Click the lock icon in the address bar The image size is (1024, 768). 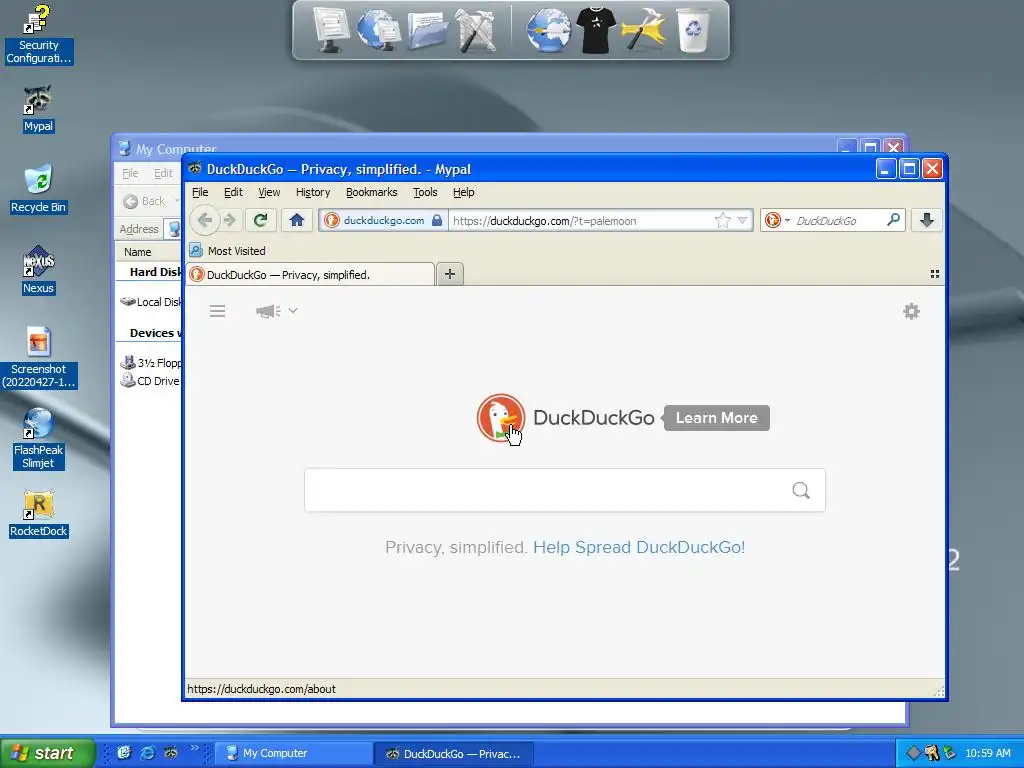tap(437, 220)
